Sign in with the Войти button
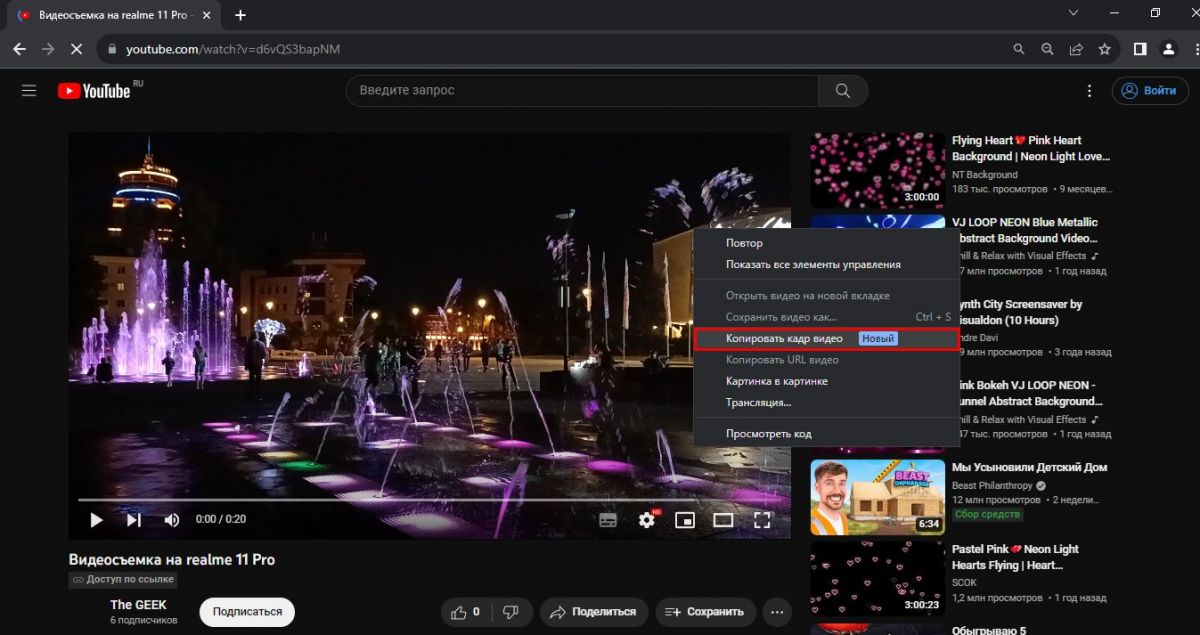The width and height of the screenshot is (1200, 635). (1150, 91)
